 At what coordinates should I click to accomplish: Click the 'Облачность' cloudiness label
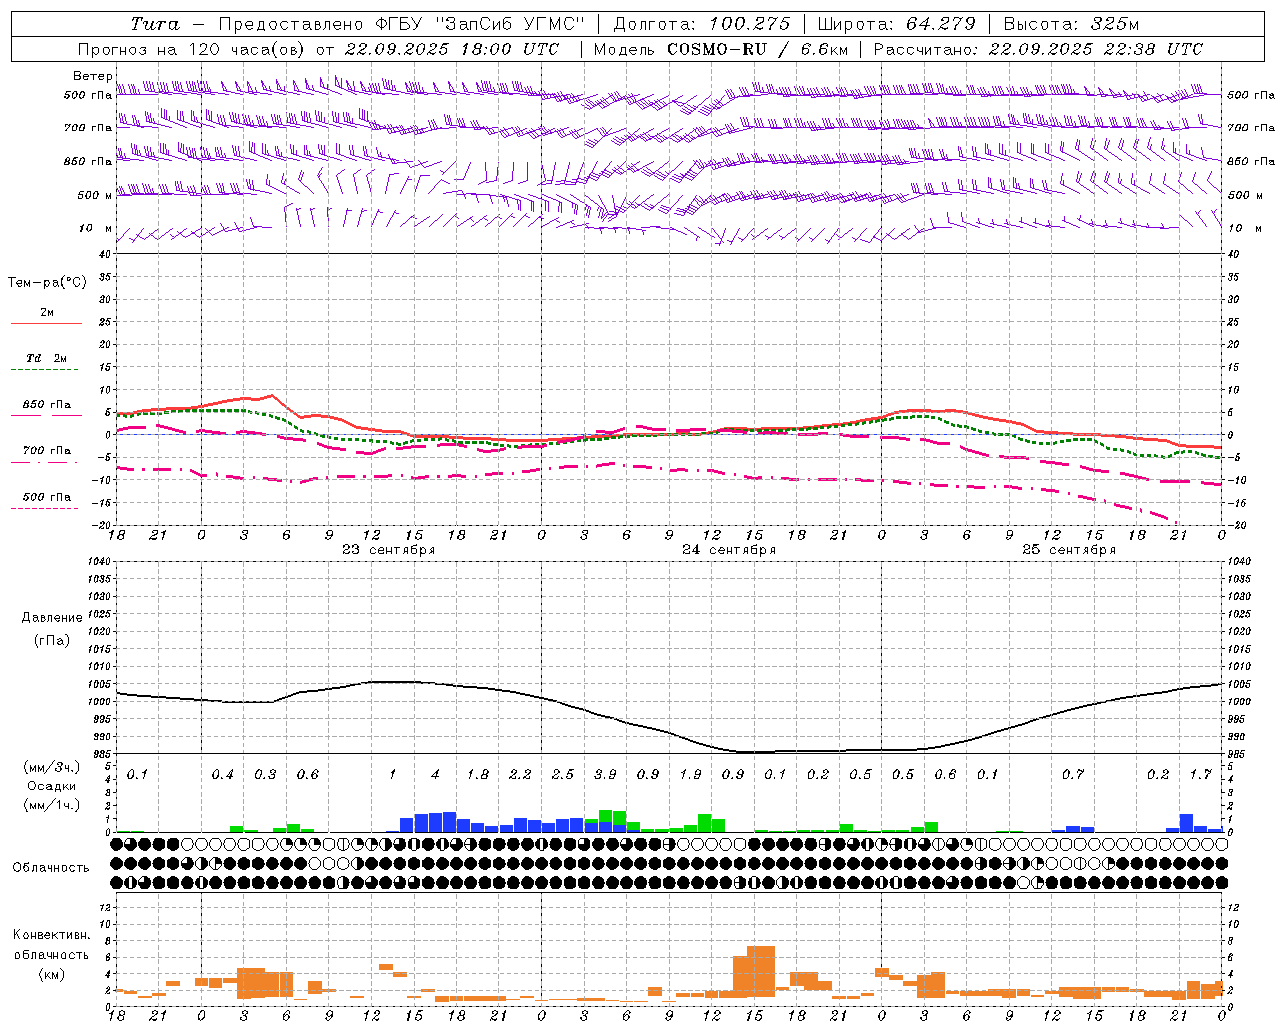(51, 867)
